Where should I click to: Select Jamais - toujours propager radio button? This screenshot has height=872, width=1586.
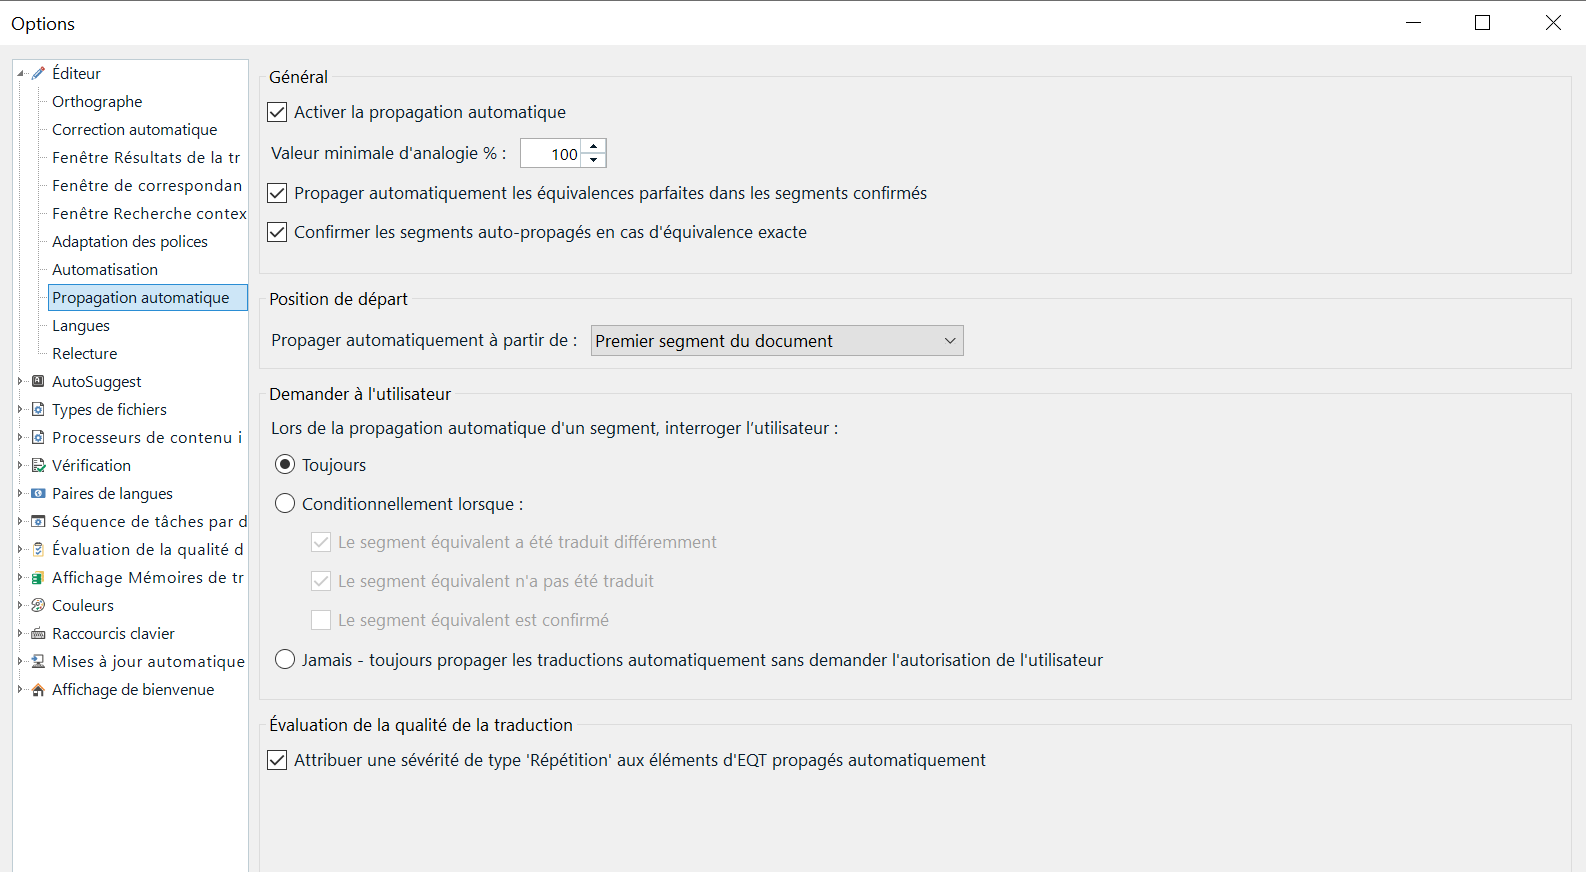[285, 659]
